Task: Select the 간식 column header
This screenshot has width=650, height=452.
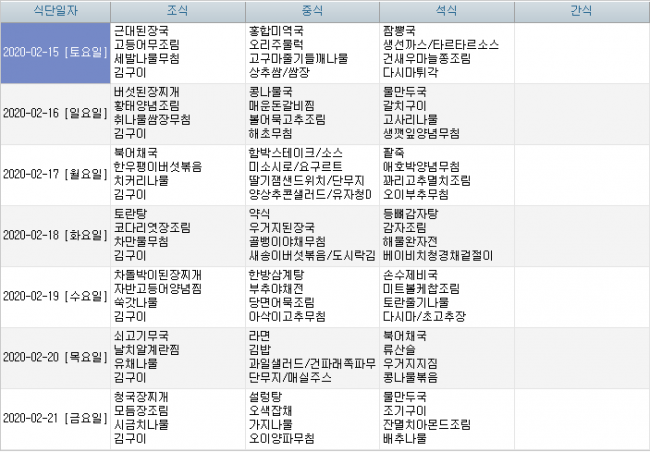Action: tap(580, 11)
